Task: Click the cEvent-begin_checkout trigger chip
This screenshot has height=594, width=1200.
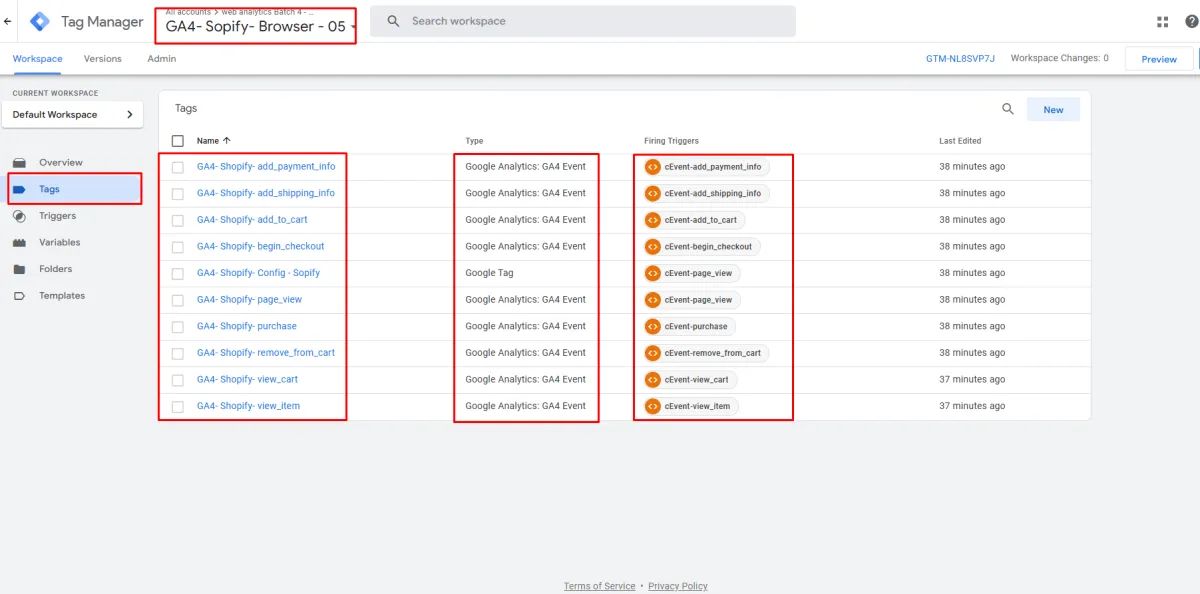Action: click(702, 246)
